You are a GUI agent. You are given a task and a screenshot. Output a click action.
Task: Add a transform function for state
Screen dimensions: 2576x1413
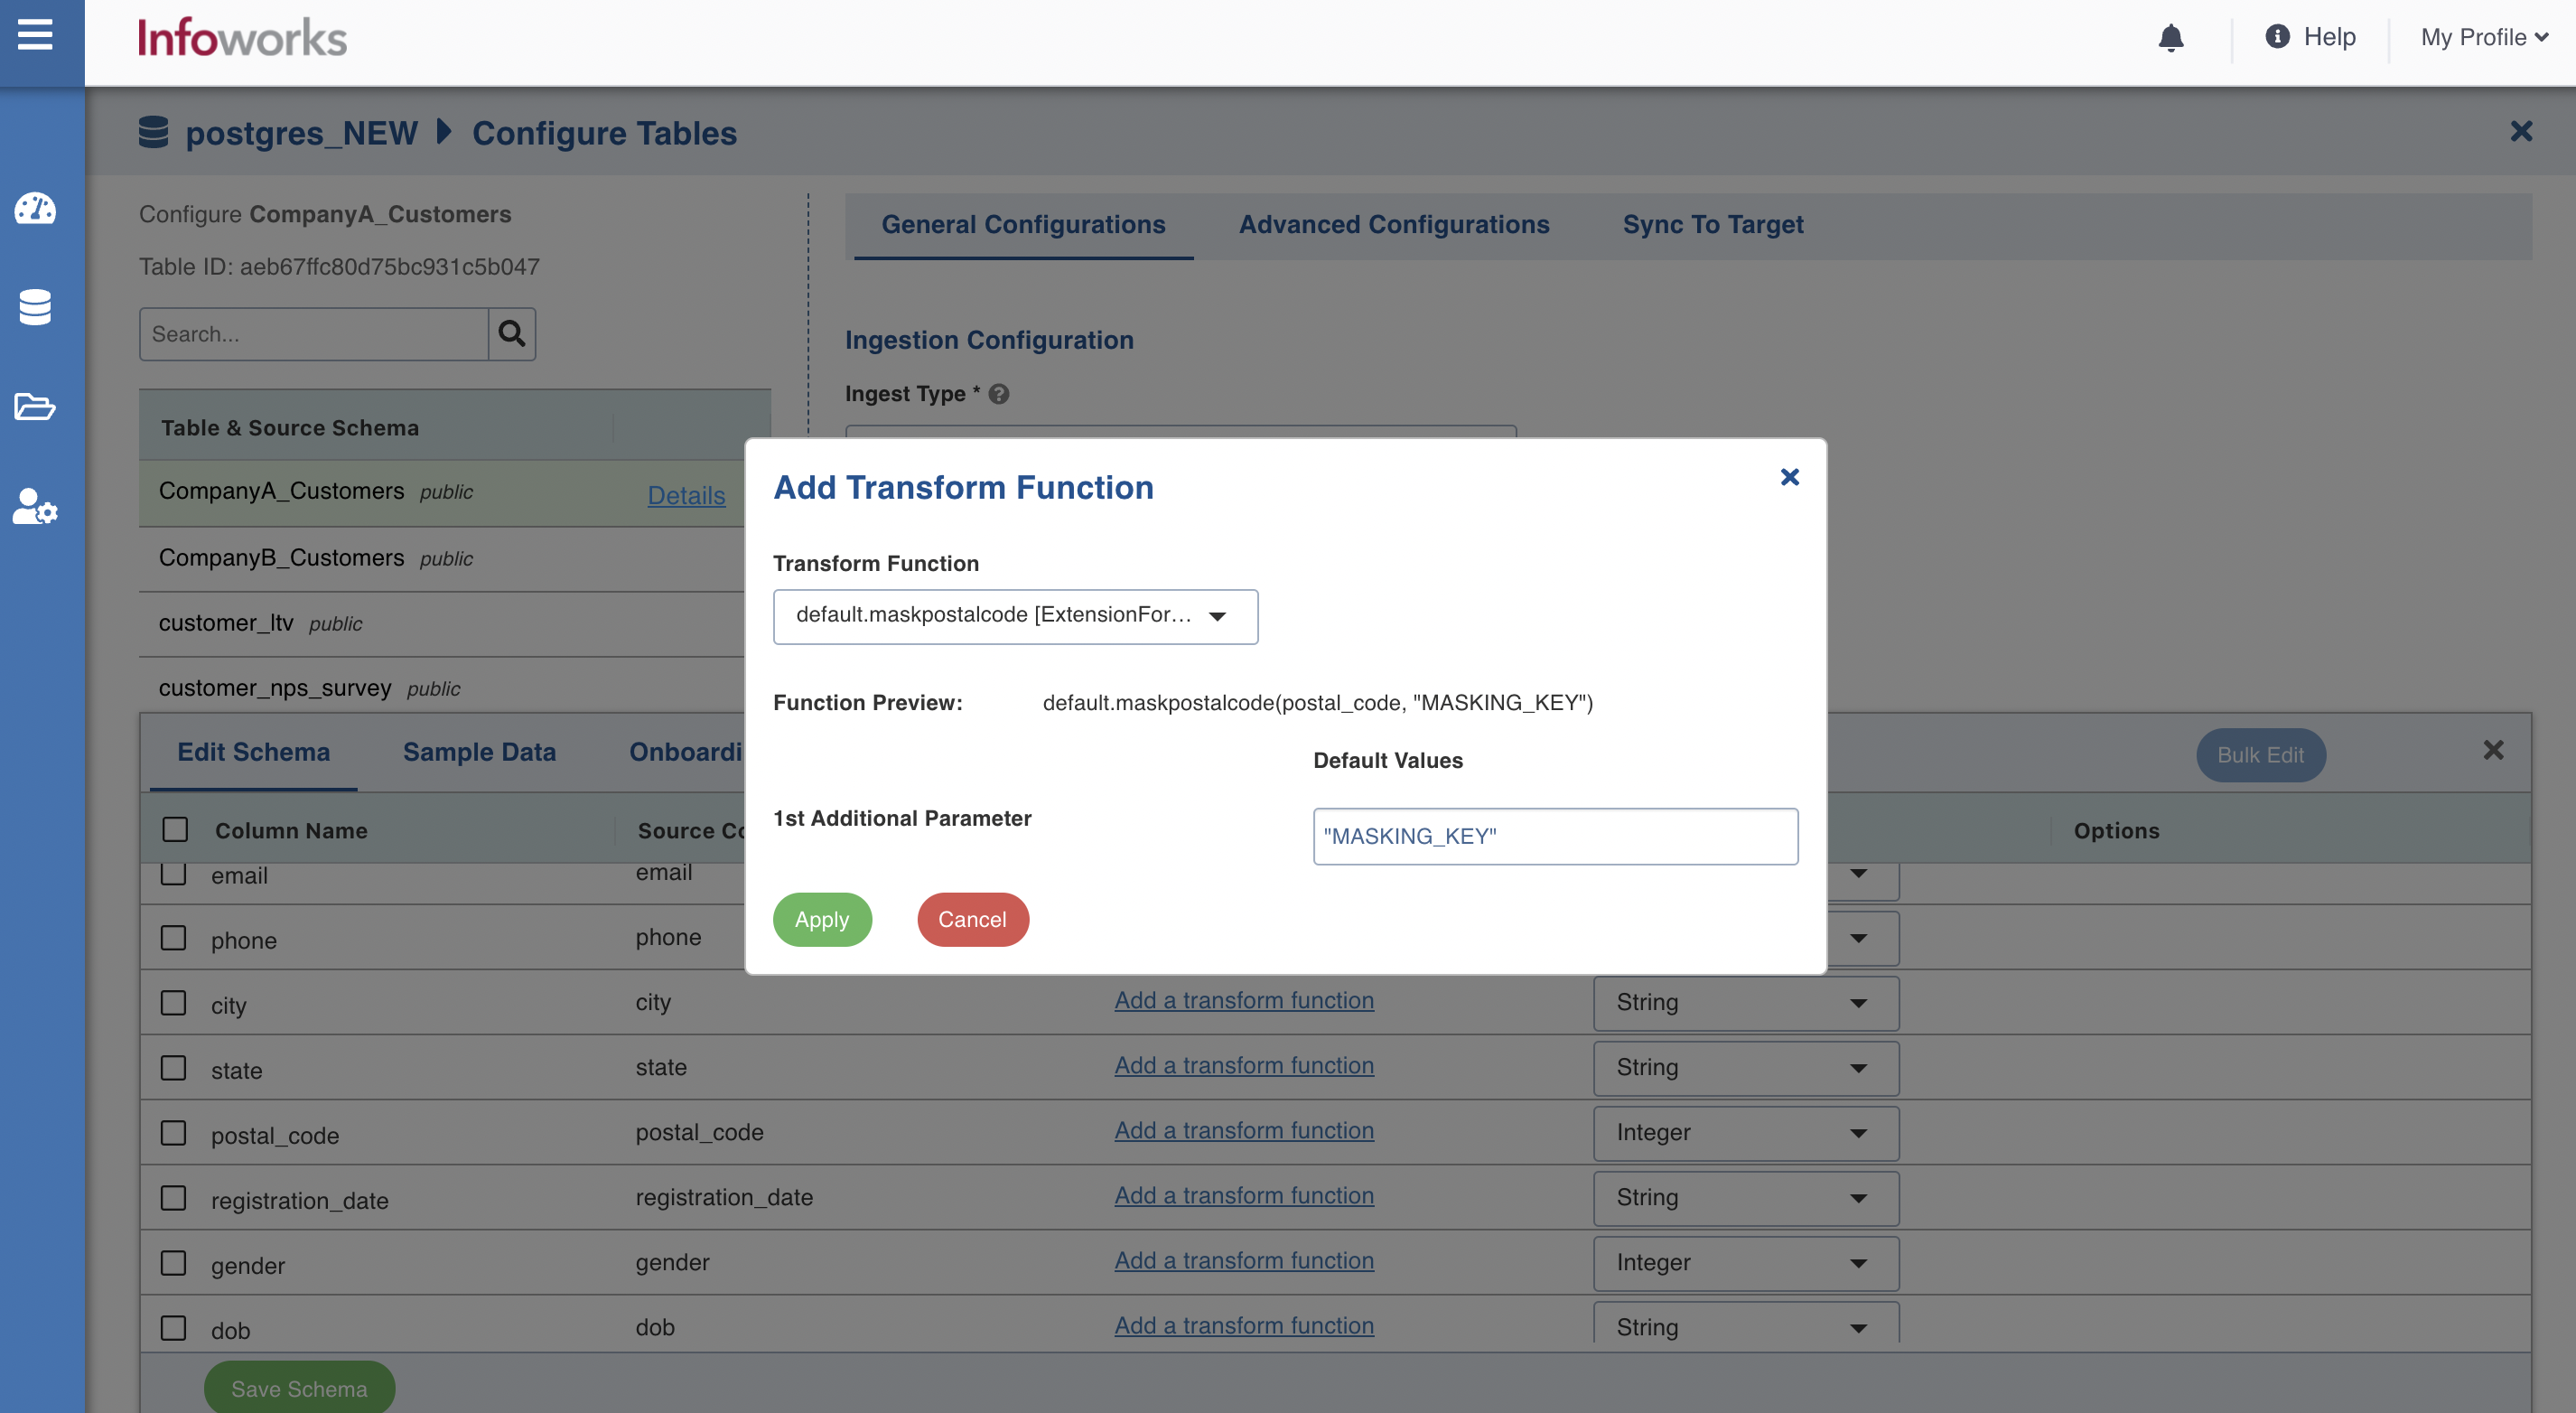1244,1065
